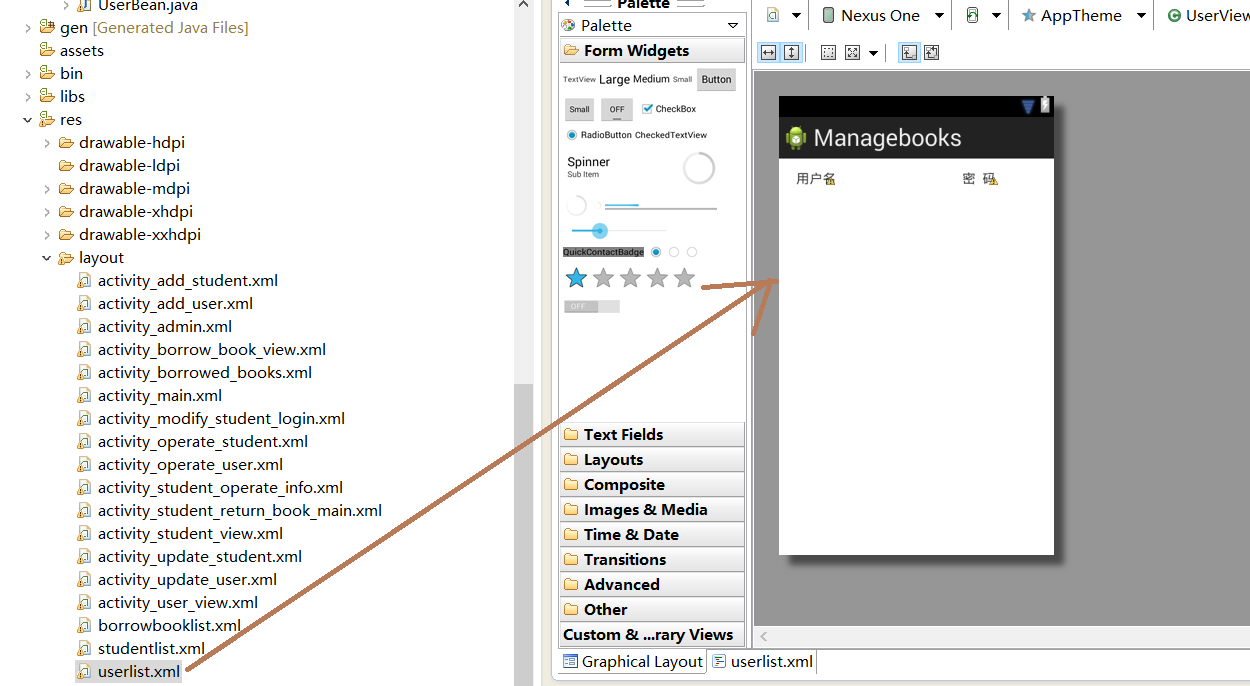Click the configuration file icon in toolbar
This screenshot has width=1250, height=686.
pos(773,15)
